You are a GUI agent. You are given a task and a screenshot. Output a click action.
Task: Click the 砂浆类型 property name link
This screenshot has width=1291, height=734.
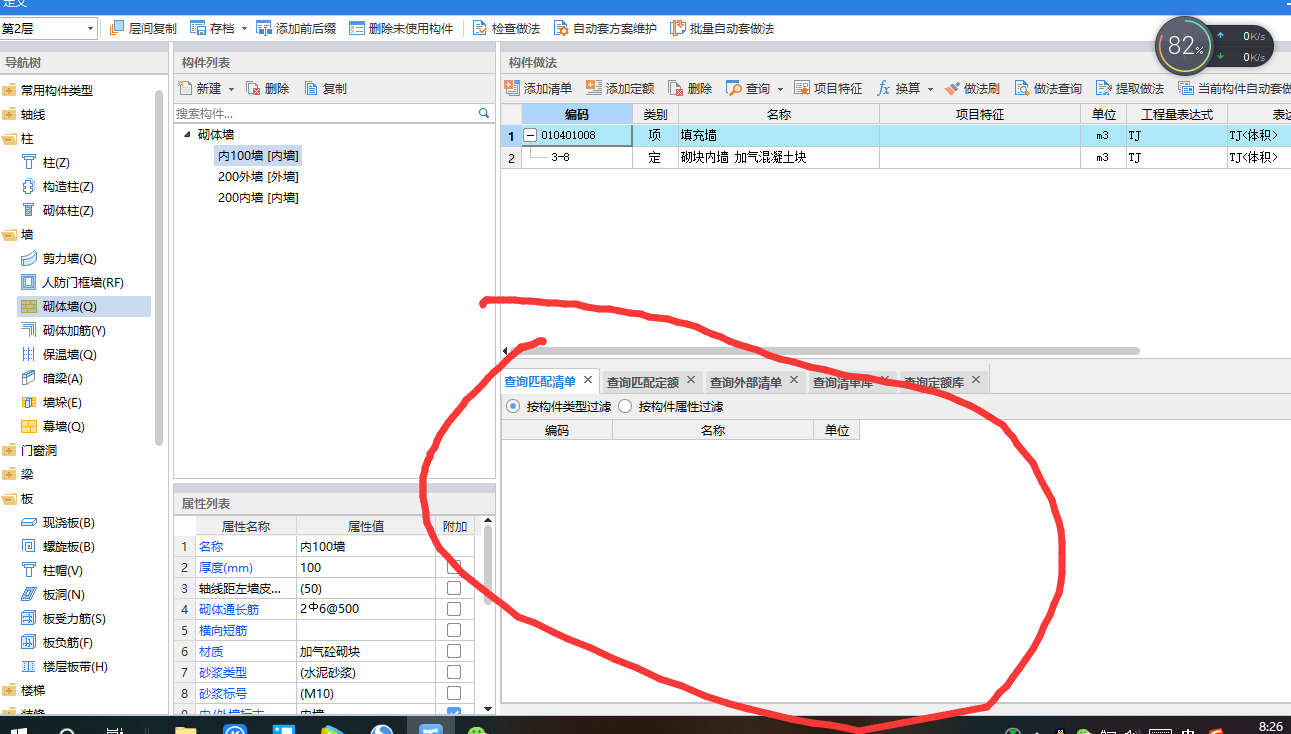(223, 672)
